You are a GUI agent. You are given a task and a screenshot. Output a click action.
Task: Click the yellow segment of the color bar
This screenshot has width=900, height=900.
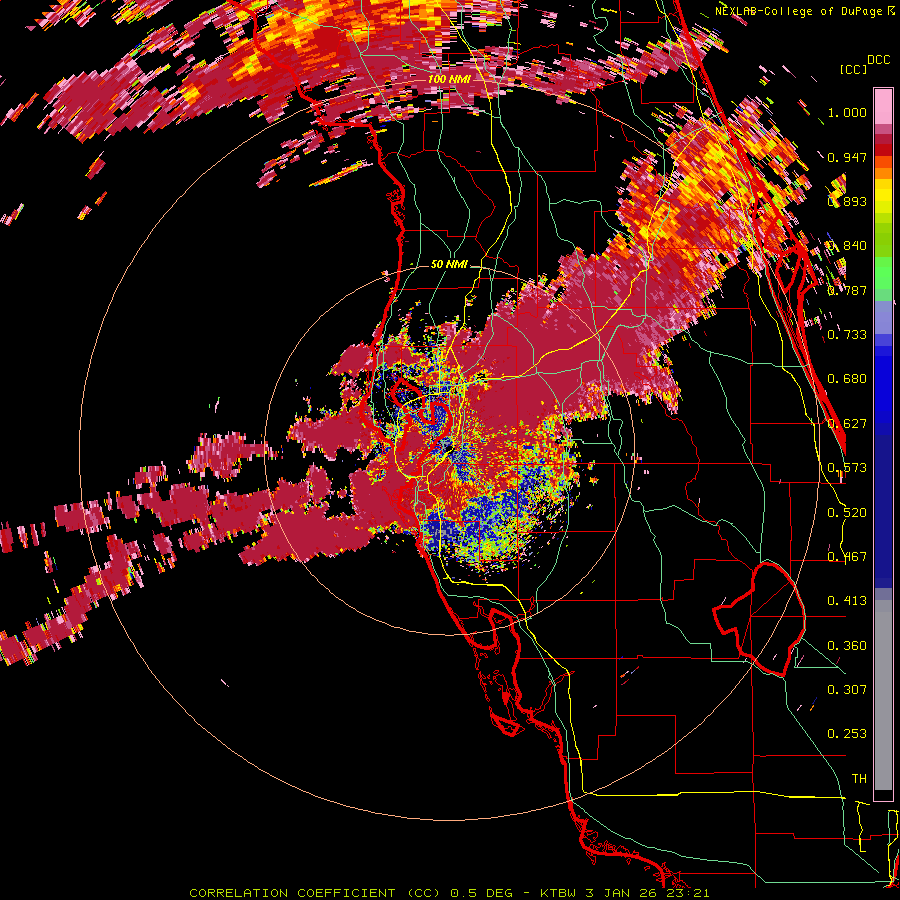tap(883, 197)
